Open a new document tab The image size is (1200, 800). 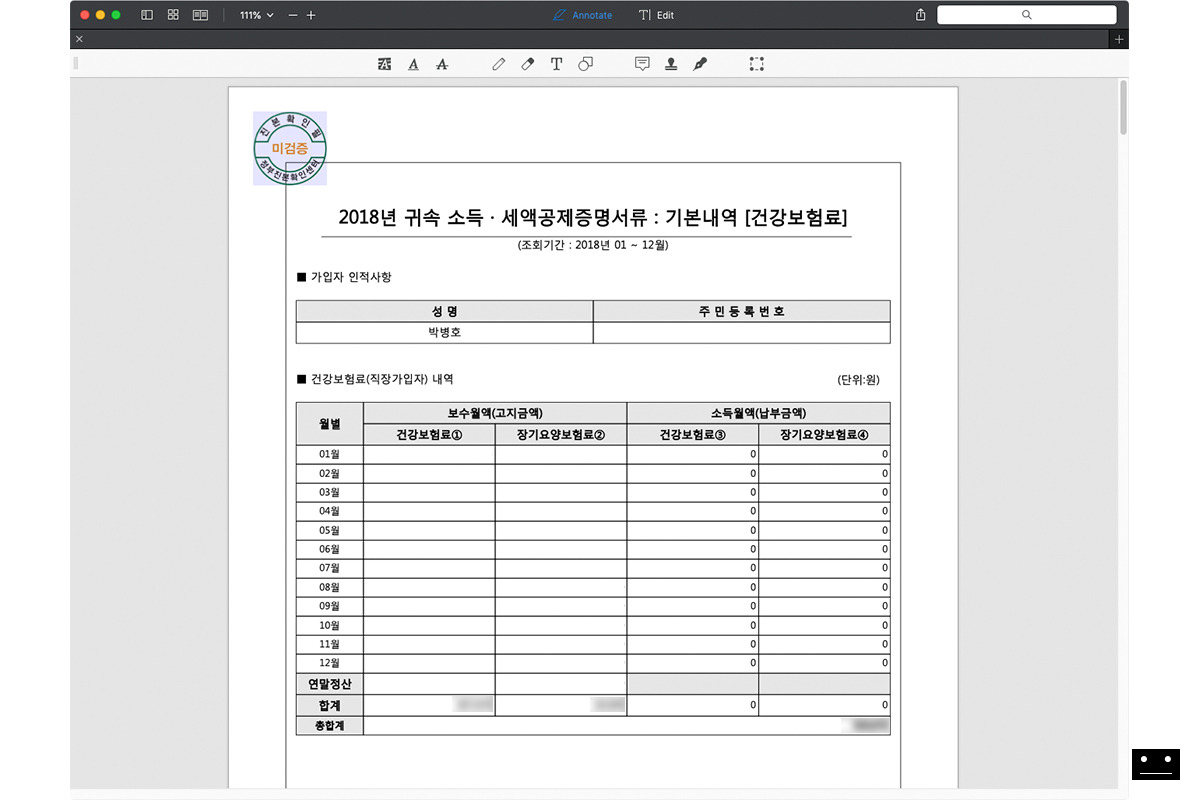tap(1118, 38)
